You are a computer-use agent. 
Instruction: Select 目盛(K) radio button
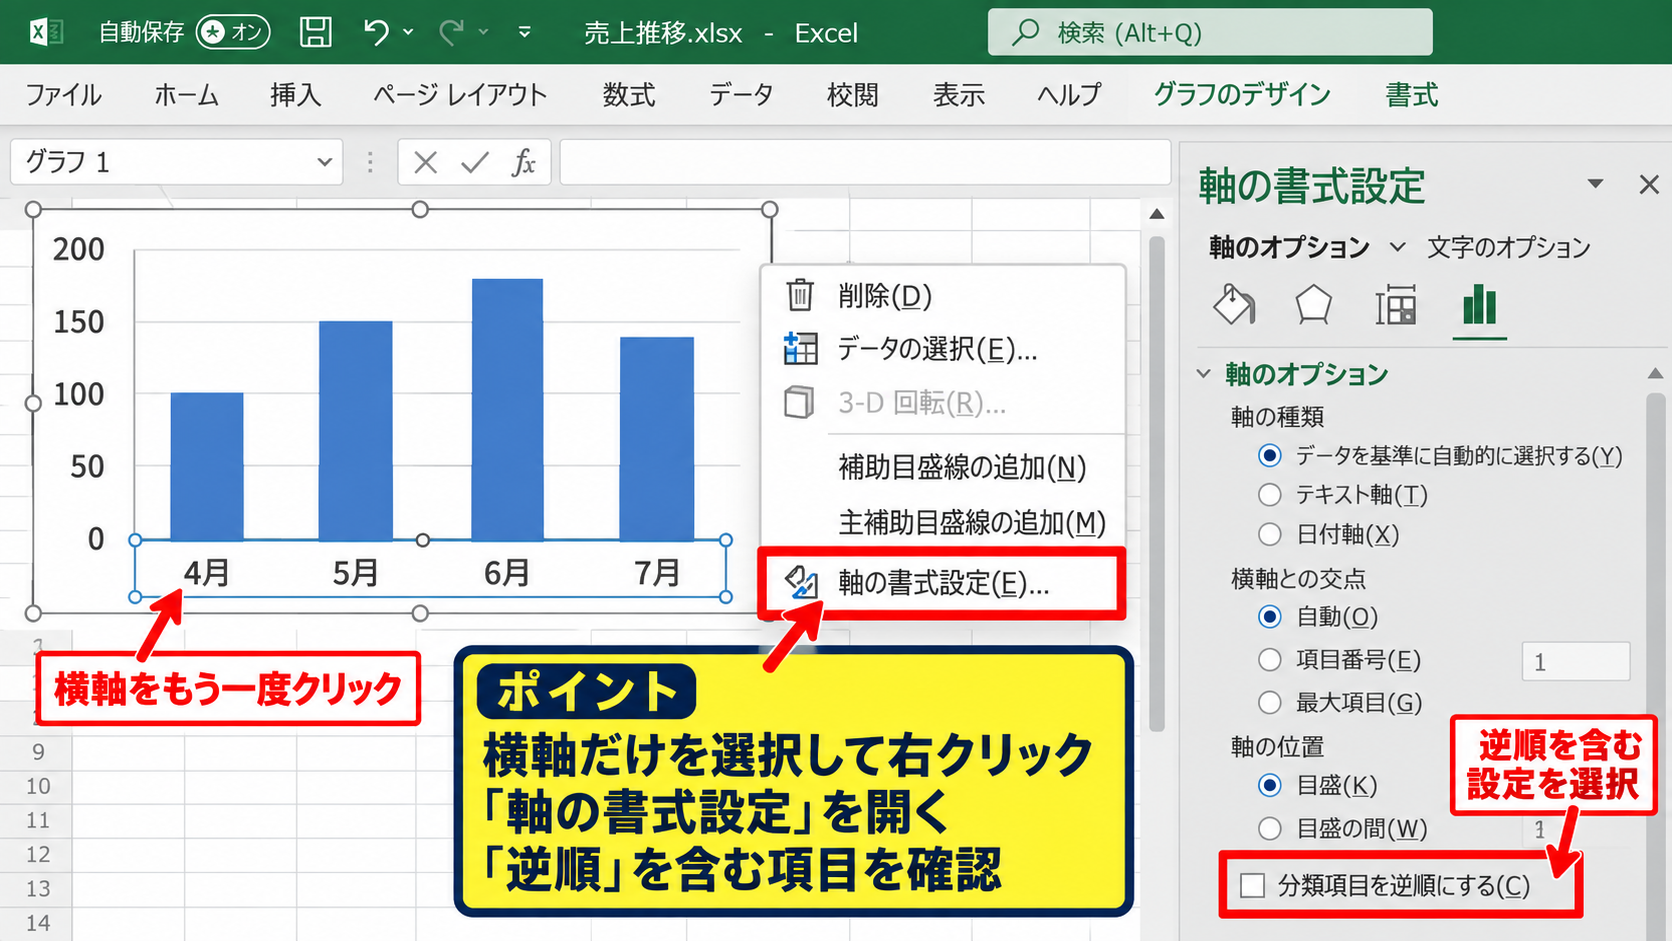click(x=1270, y=786)
